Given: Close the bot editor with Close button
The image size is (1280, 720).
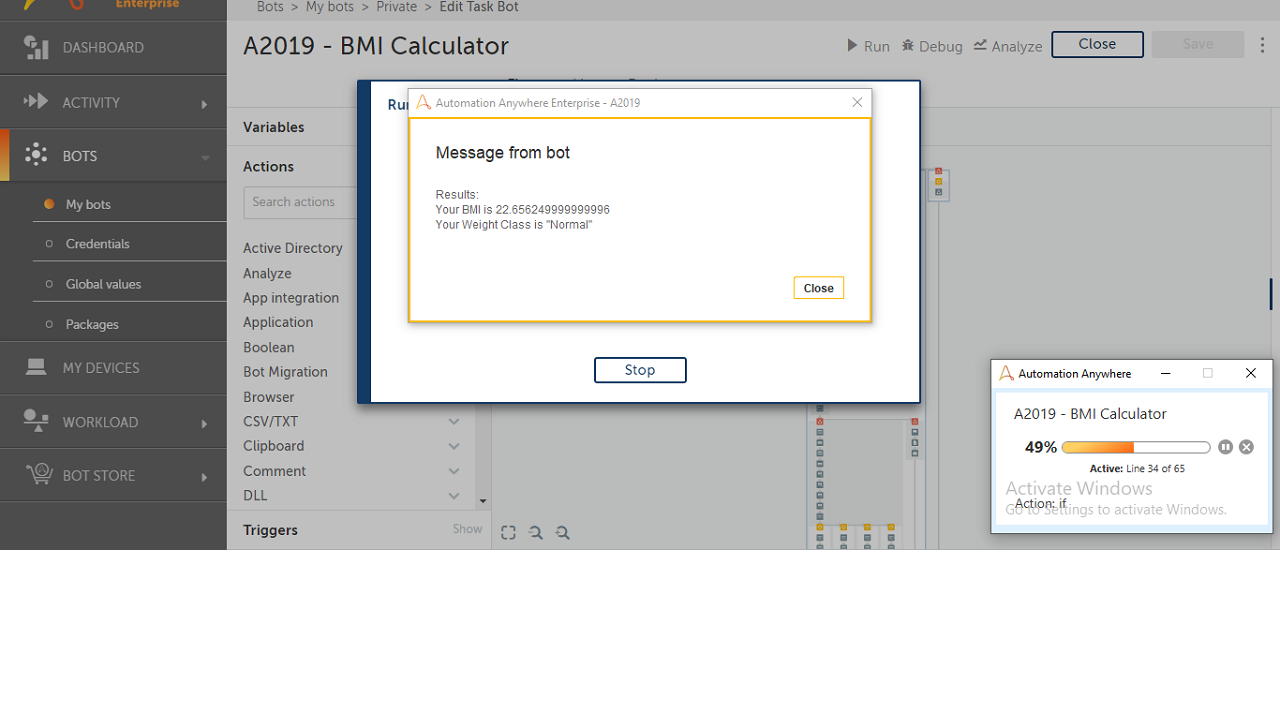Looking at the screenshot, I should 1097,44.
